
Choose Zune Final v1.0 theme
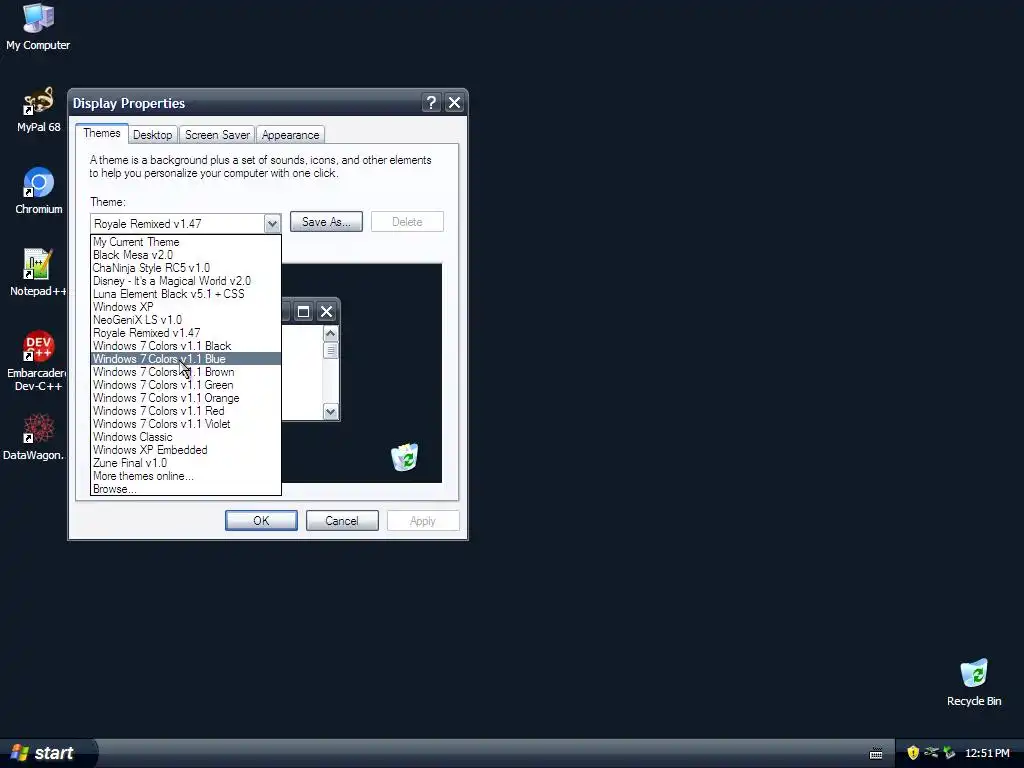pyautogui.click(x=186, y=463)
